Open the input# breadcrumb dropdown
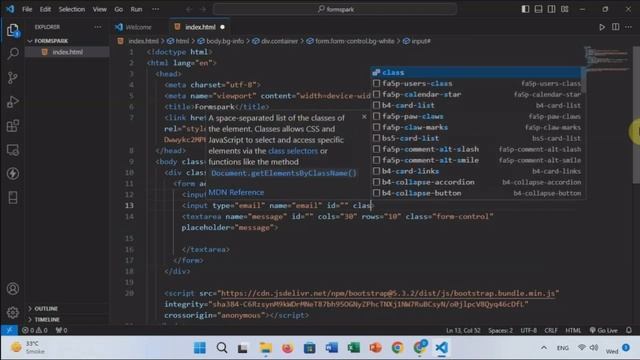 coord(417,41)
